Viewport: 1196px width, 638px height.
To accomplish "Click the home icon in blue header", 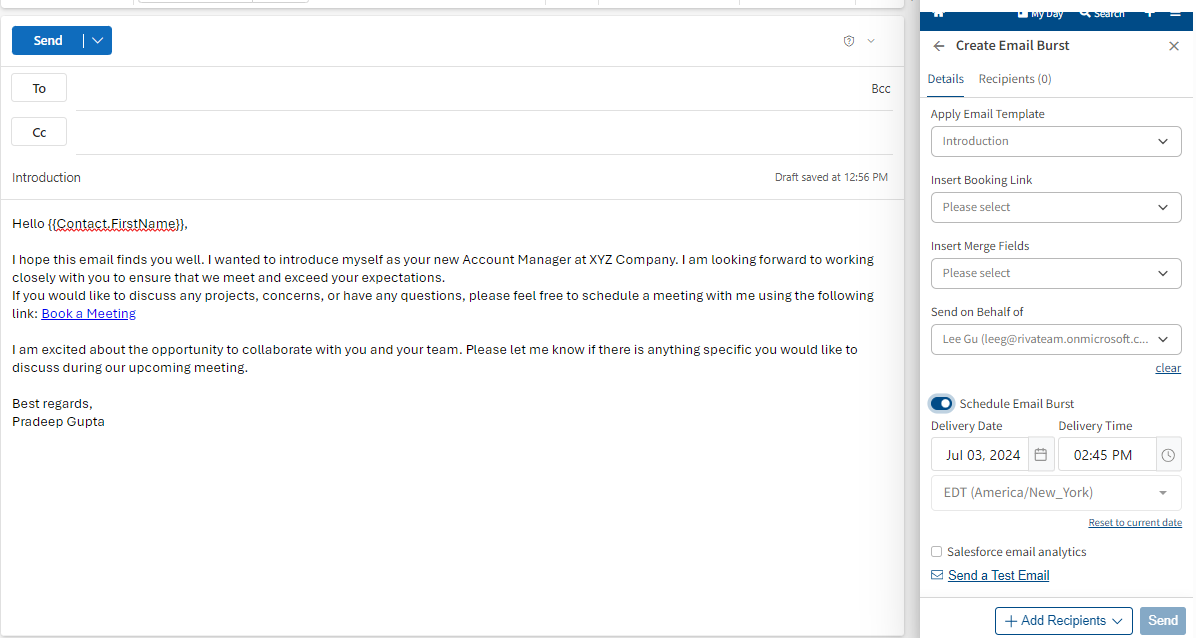I will click(x=937, y=12).
